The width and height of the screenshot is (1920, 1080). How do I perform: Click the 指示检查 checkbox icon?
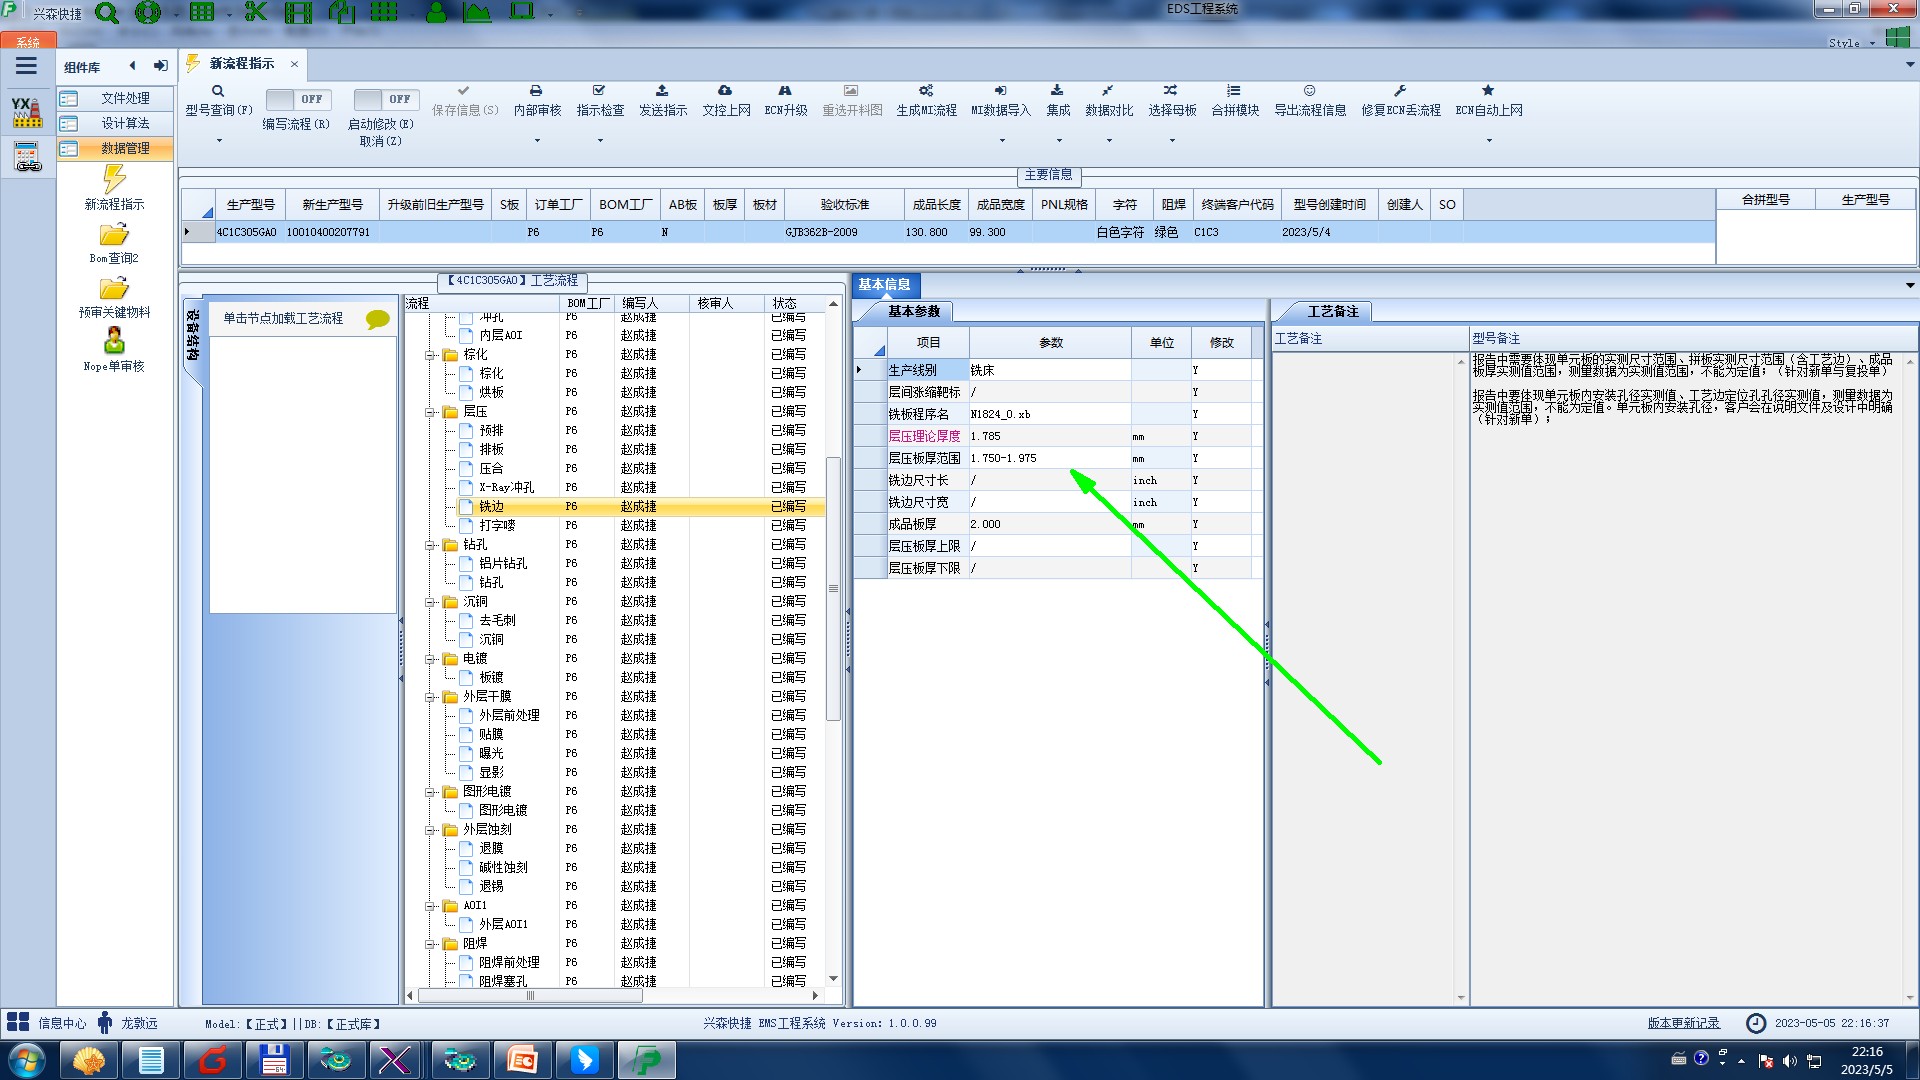click(x=599, y=91)
